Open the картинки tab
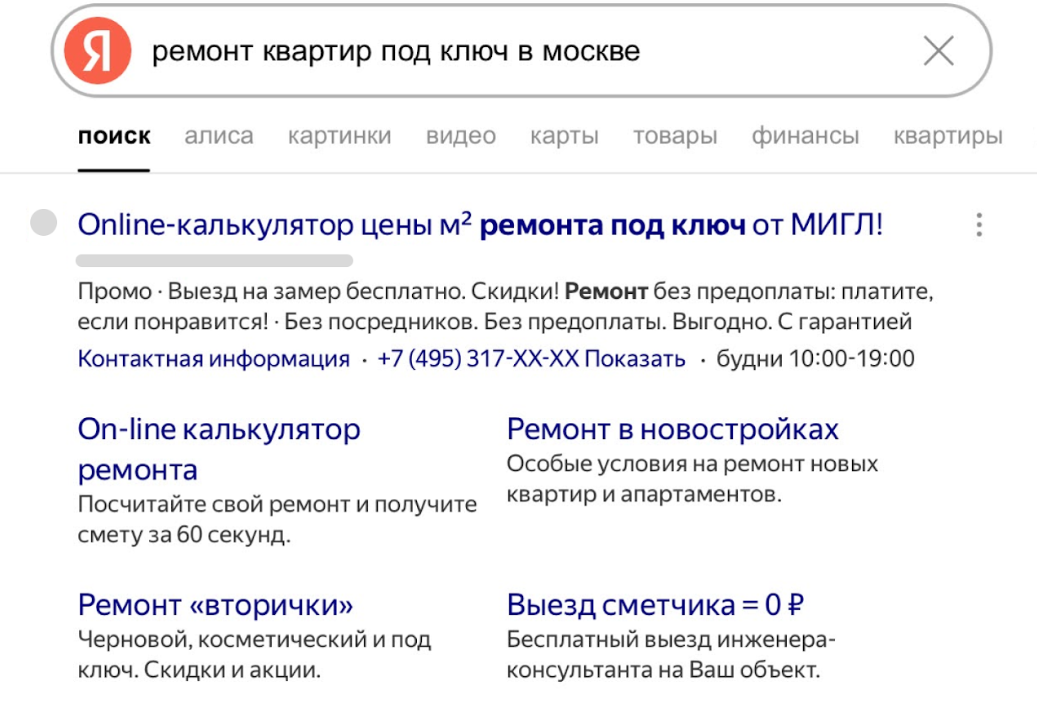The width and height of the screenshot is (1037, 705). (339, 136)
